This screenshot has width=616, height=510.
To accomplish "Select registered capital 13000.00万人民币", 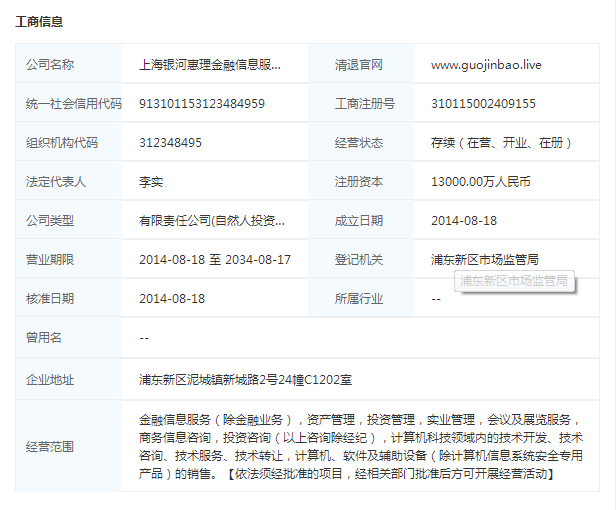I will pyautogui.click(x=481, y=182).
